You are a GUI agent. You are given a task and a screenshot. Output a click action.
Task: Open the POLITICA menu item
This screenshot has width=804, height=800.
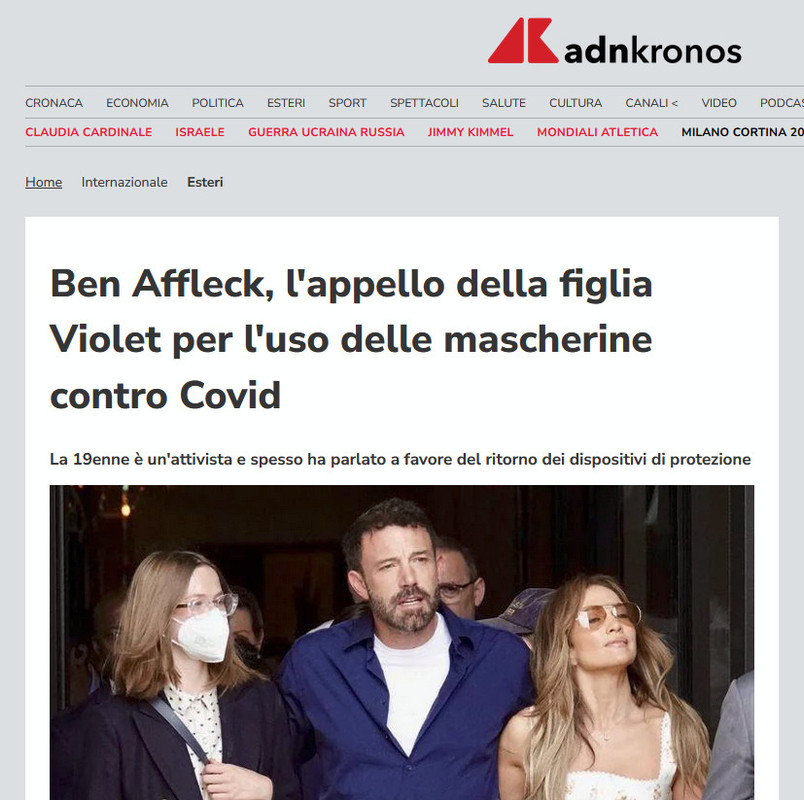(217, 103)
